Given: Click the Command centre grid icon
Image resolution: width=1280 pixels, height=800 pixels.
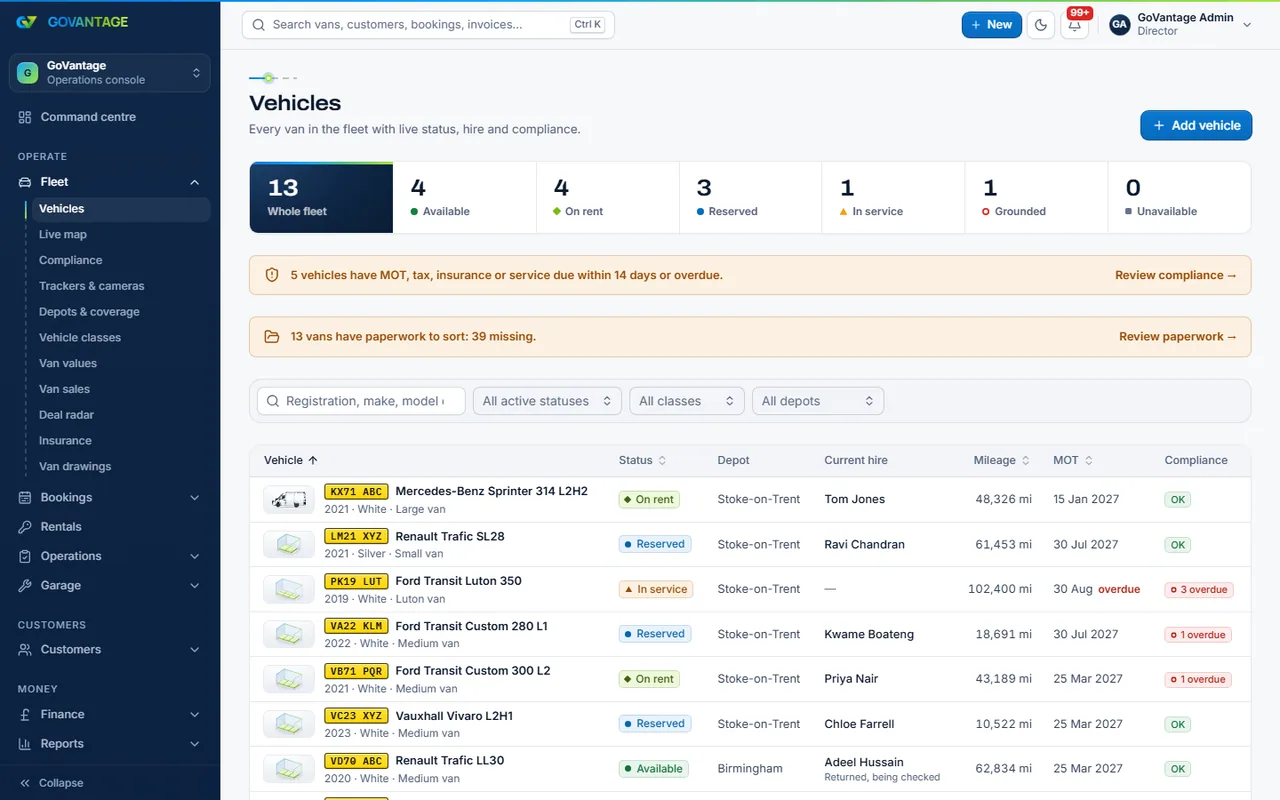Looking at the screenshot, I should click(25, 117).
